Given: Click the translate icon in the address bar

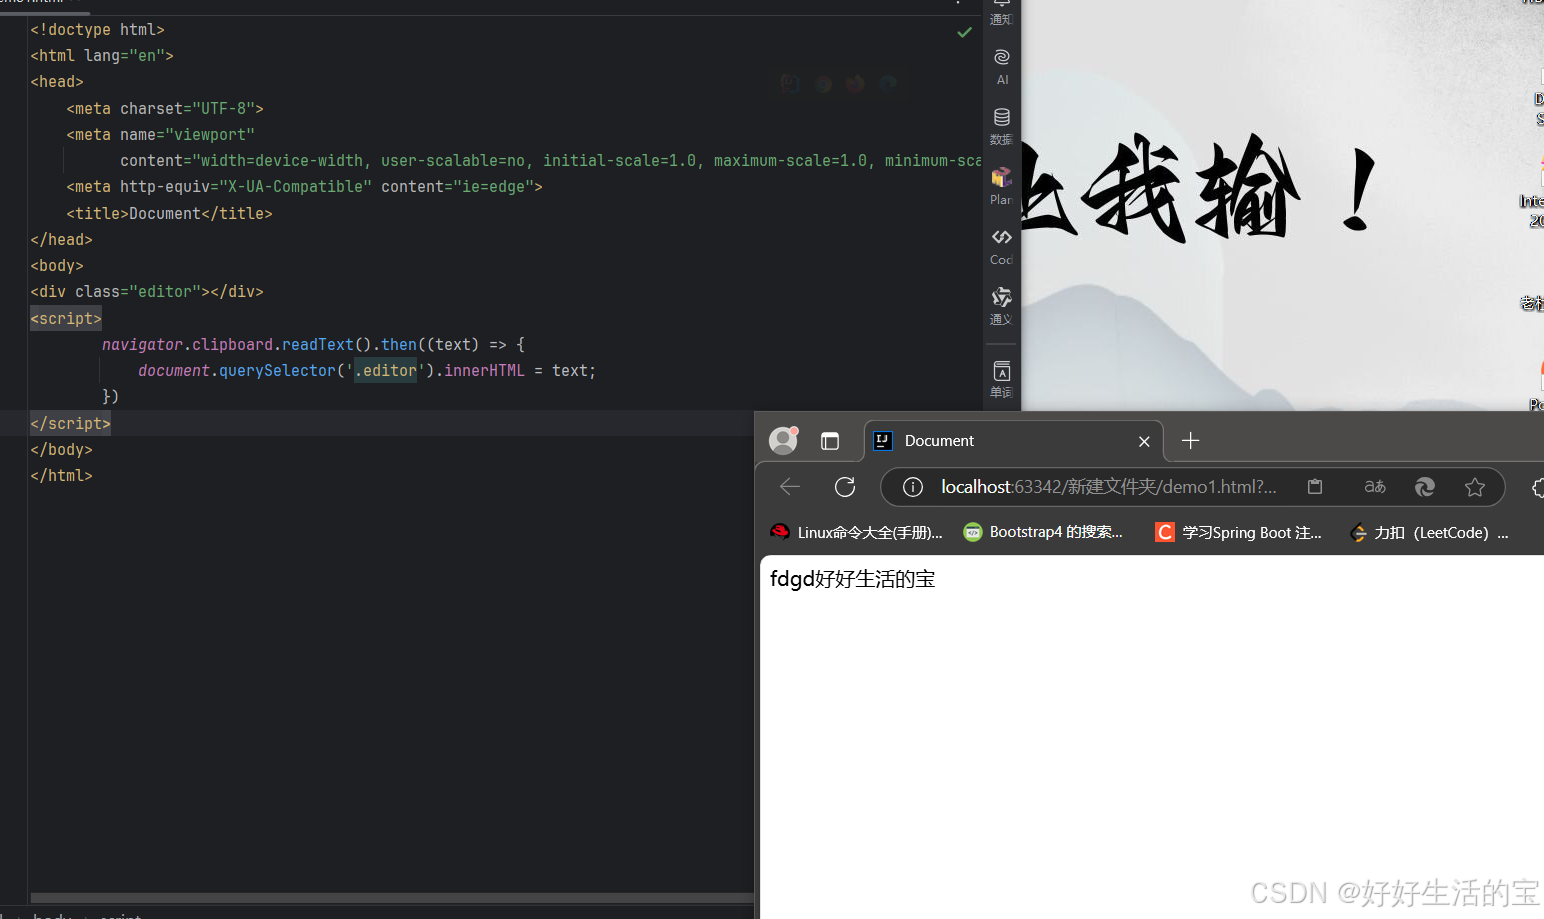Looking at the screenshot, I should [x=1375, y=487].
